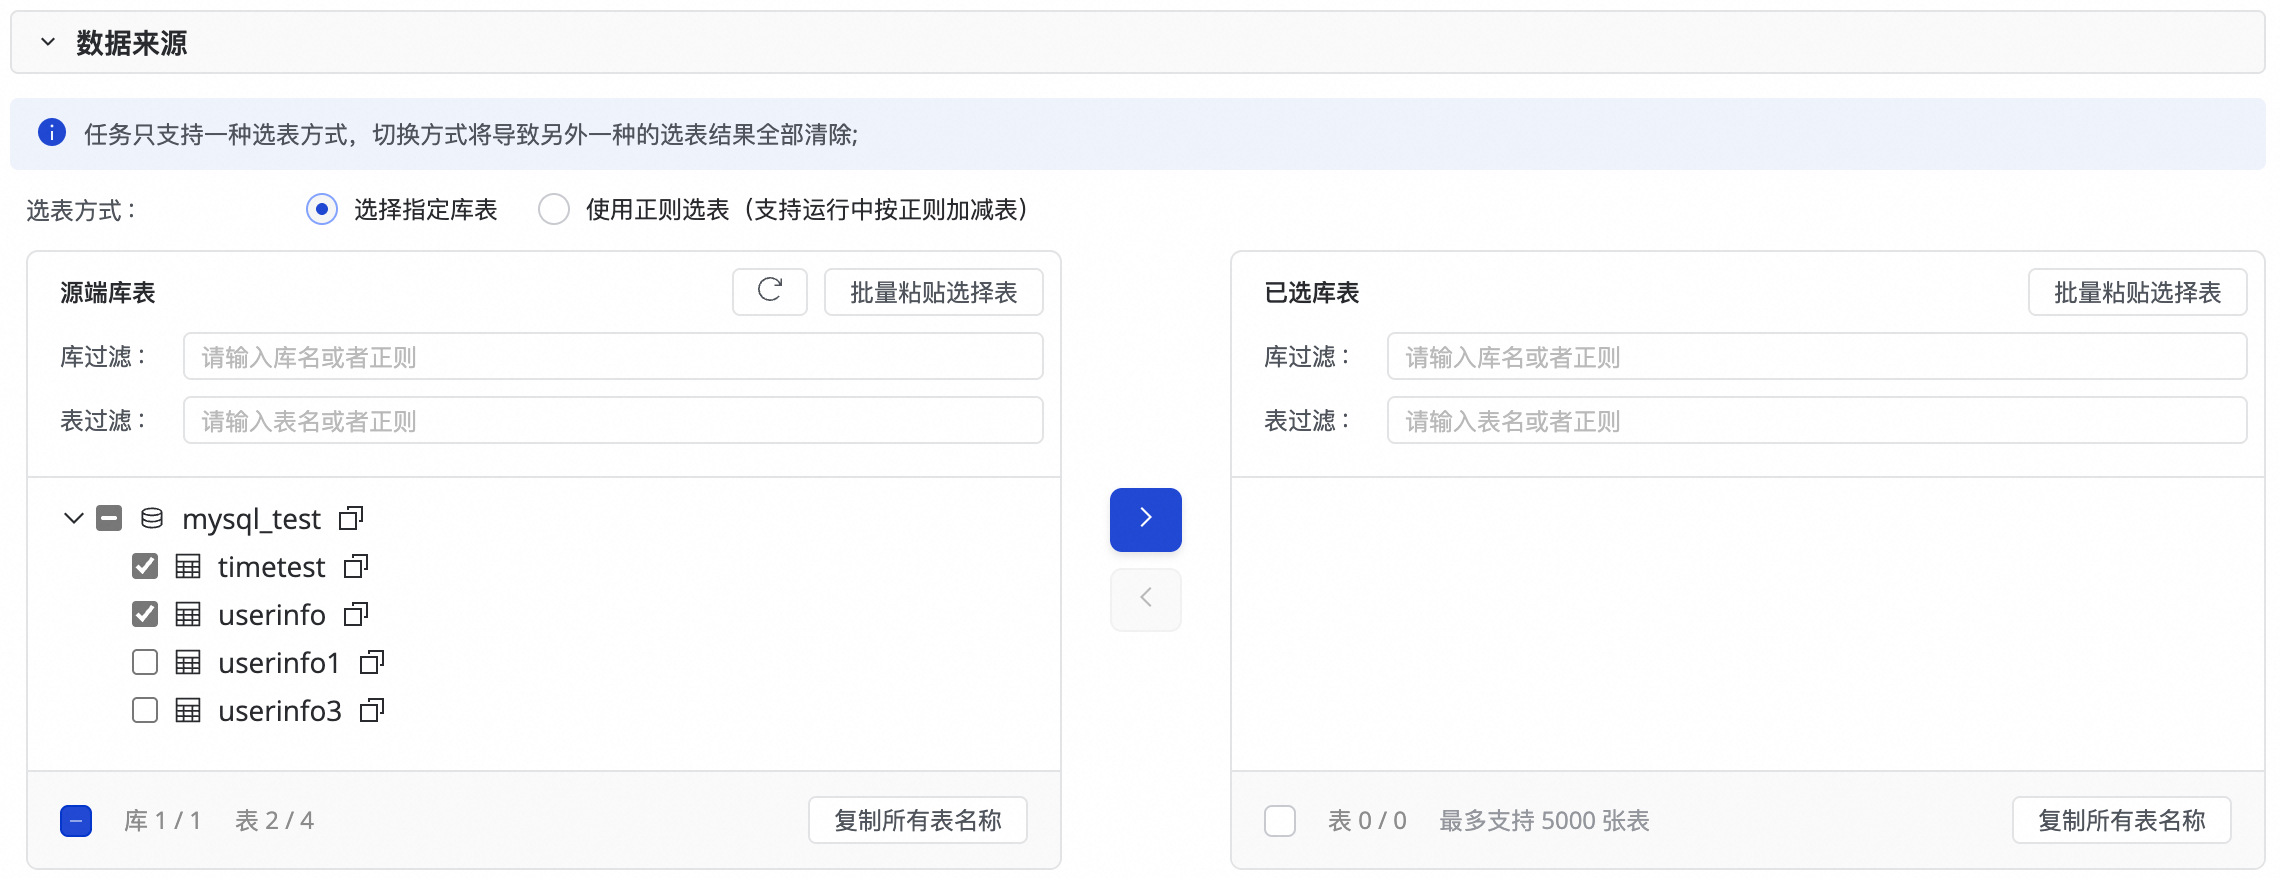
Task: Select the regex table selection radio option
Action: point(554,209)
